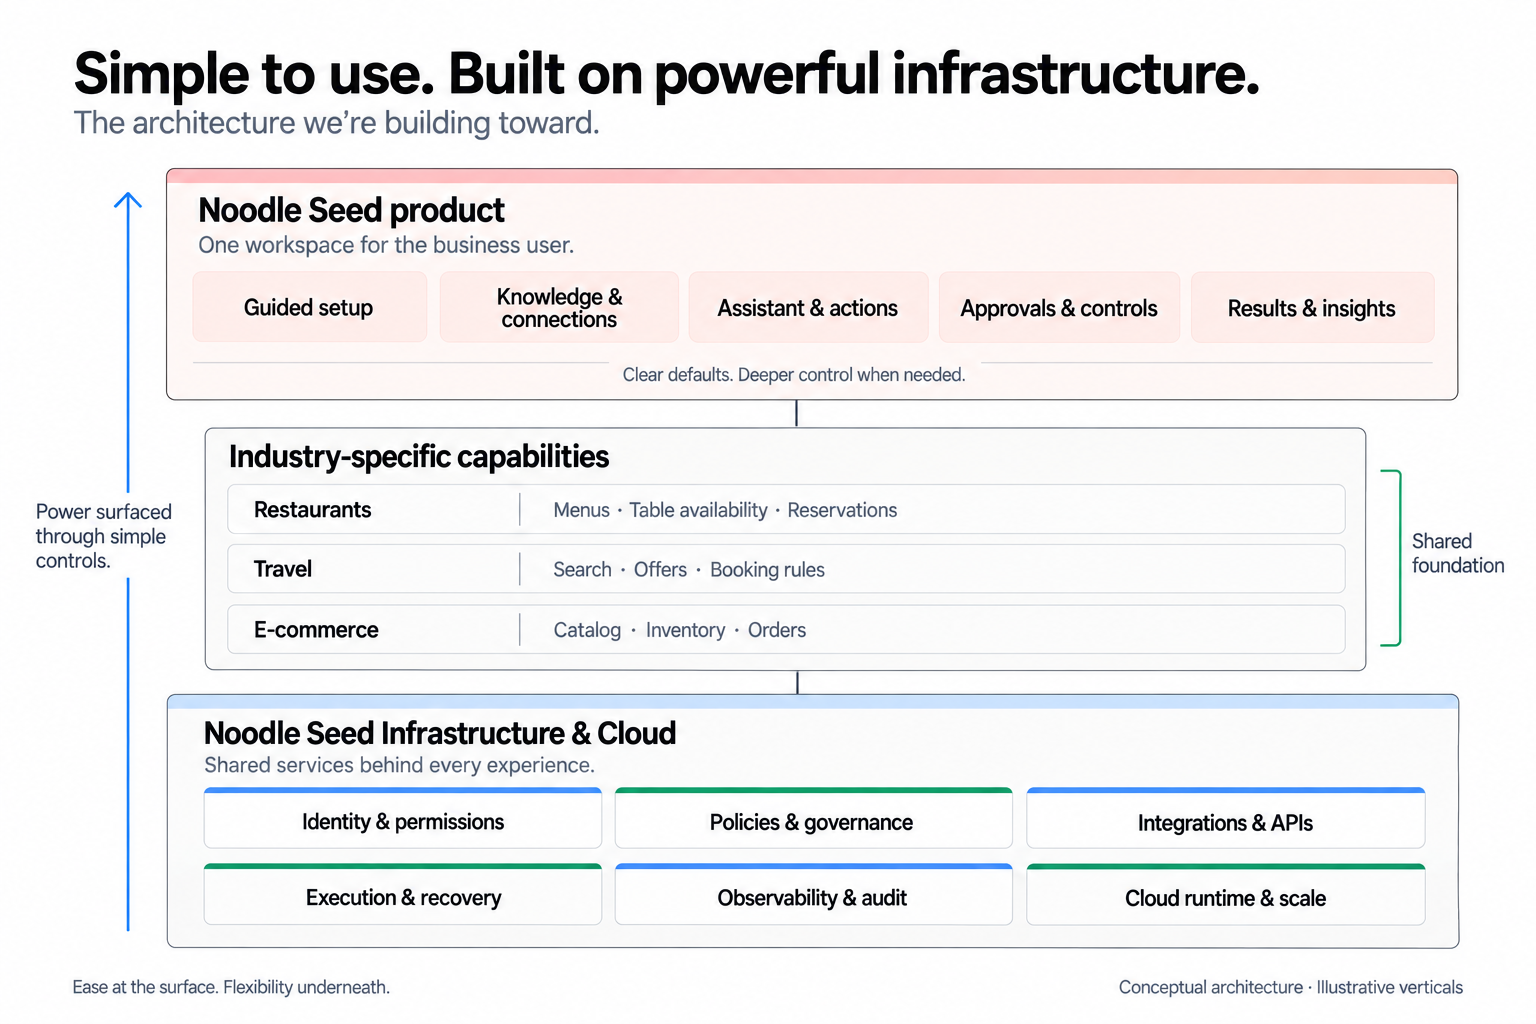Click the blue upward arrow head
This screenshot has height=1024, width=1536.
(x=128, y=200)
